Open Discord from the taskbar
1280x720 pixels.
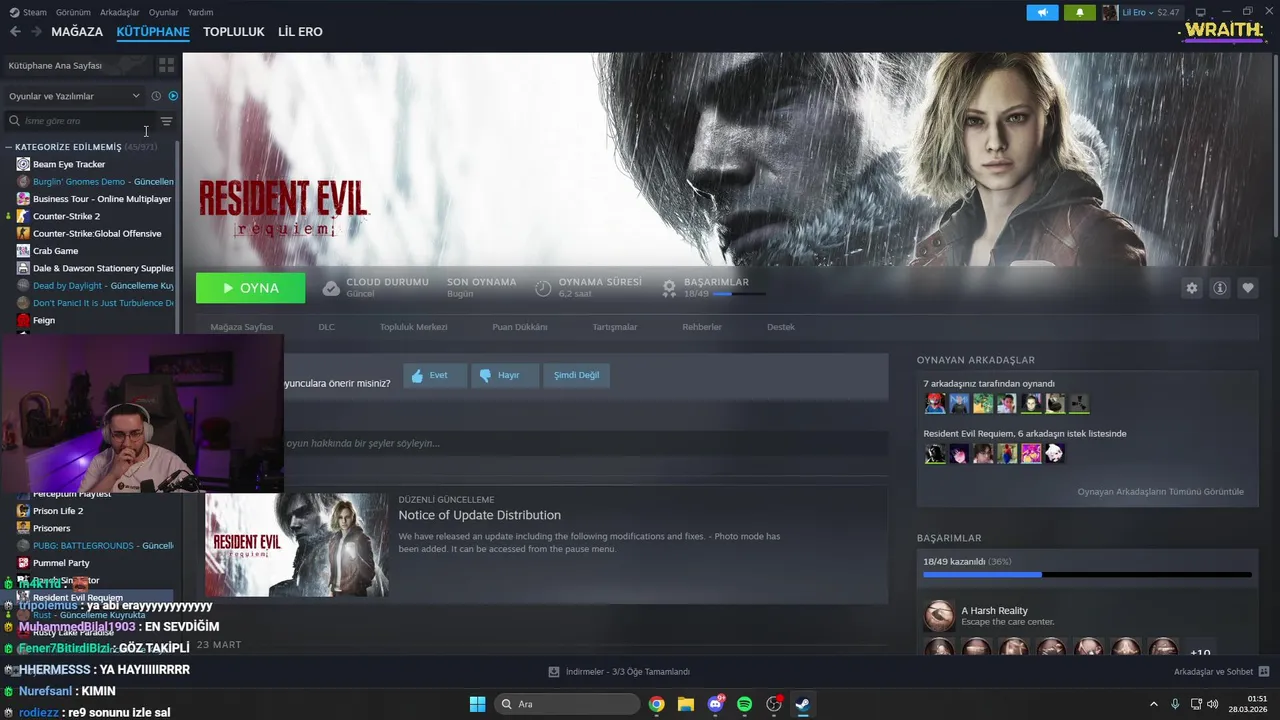(x=715, y=704)
